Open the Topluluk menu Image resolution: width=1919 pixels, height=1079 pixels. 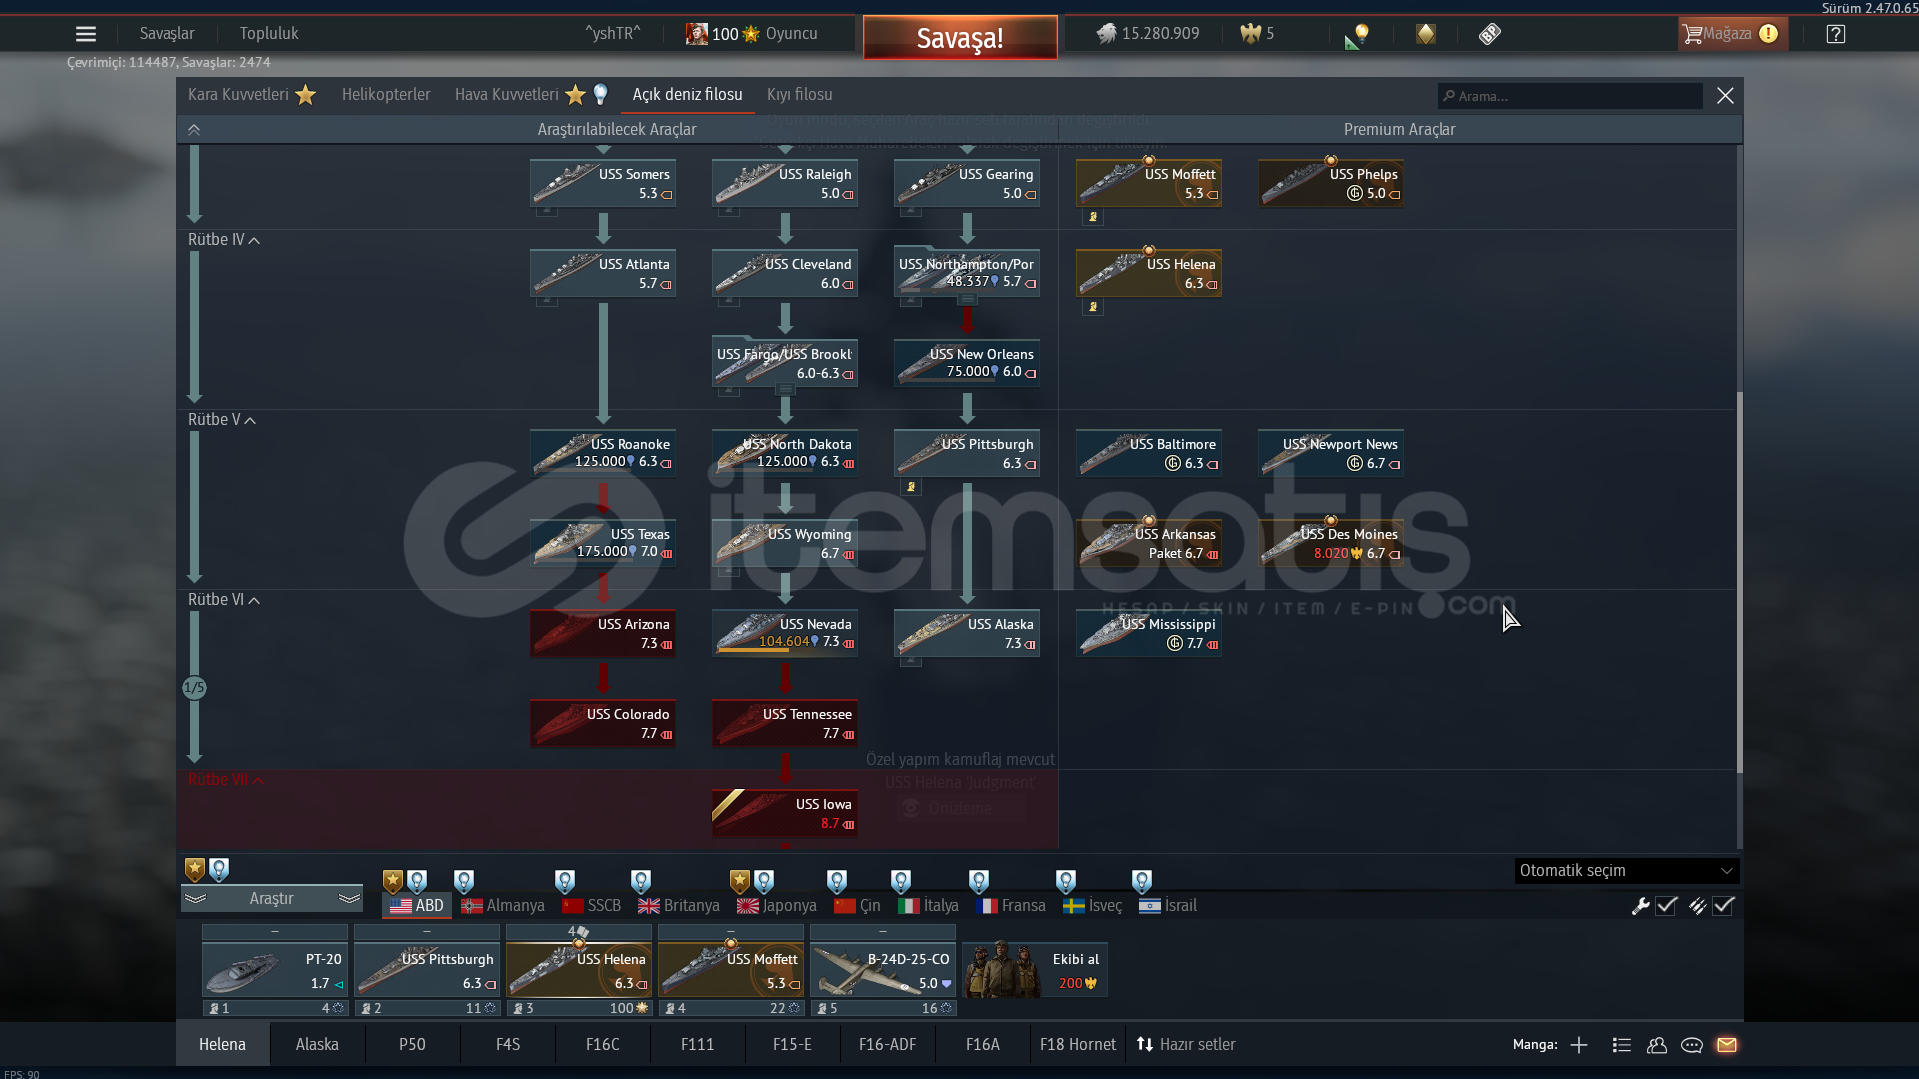pos(269,34)
